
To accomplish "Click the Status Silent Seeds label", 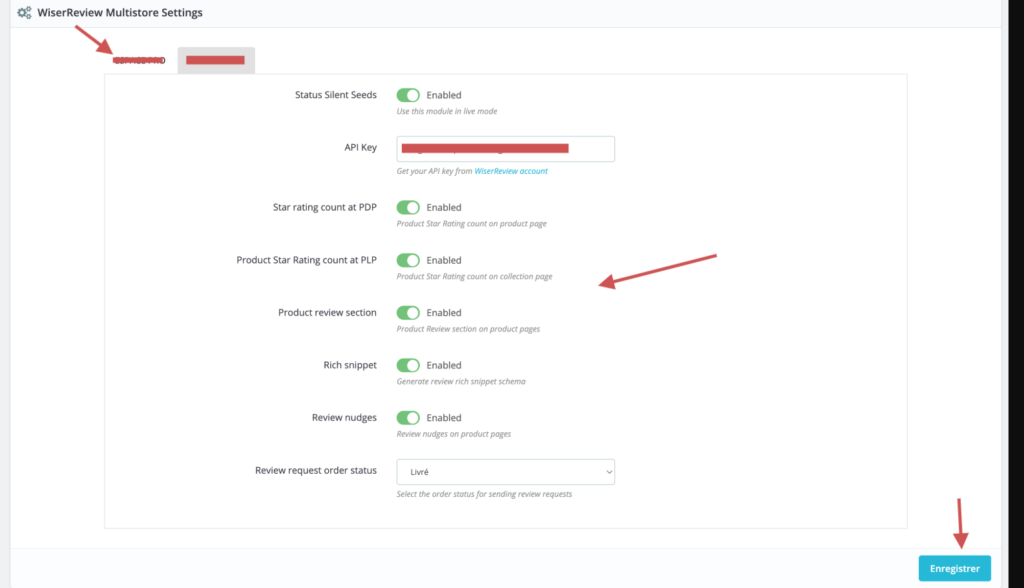I will [x=335, y=95].
